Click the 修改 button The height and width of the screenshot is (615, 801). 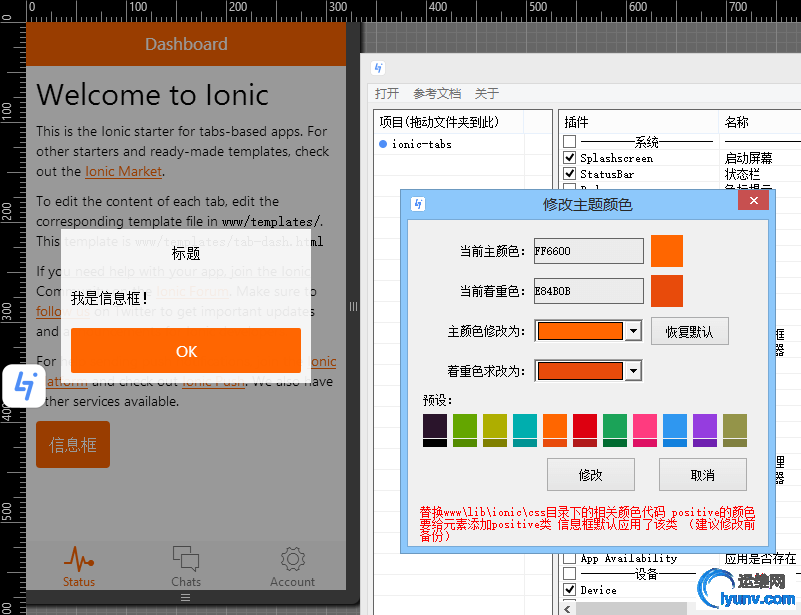pos(591,475)
